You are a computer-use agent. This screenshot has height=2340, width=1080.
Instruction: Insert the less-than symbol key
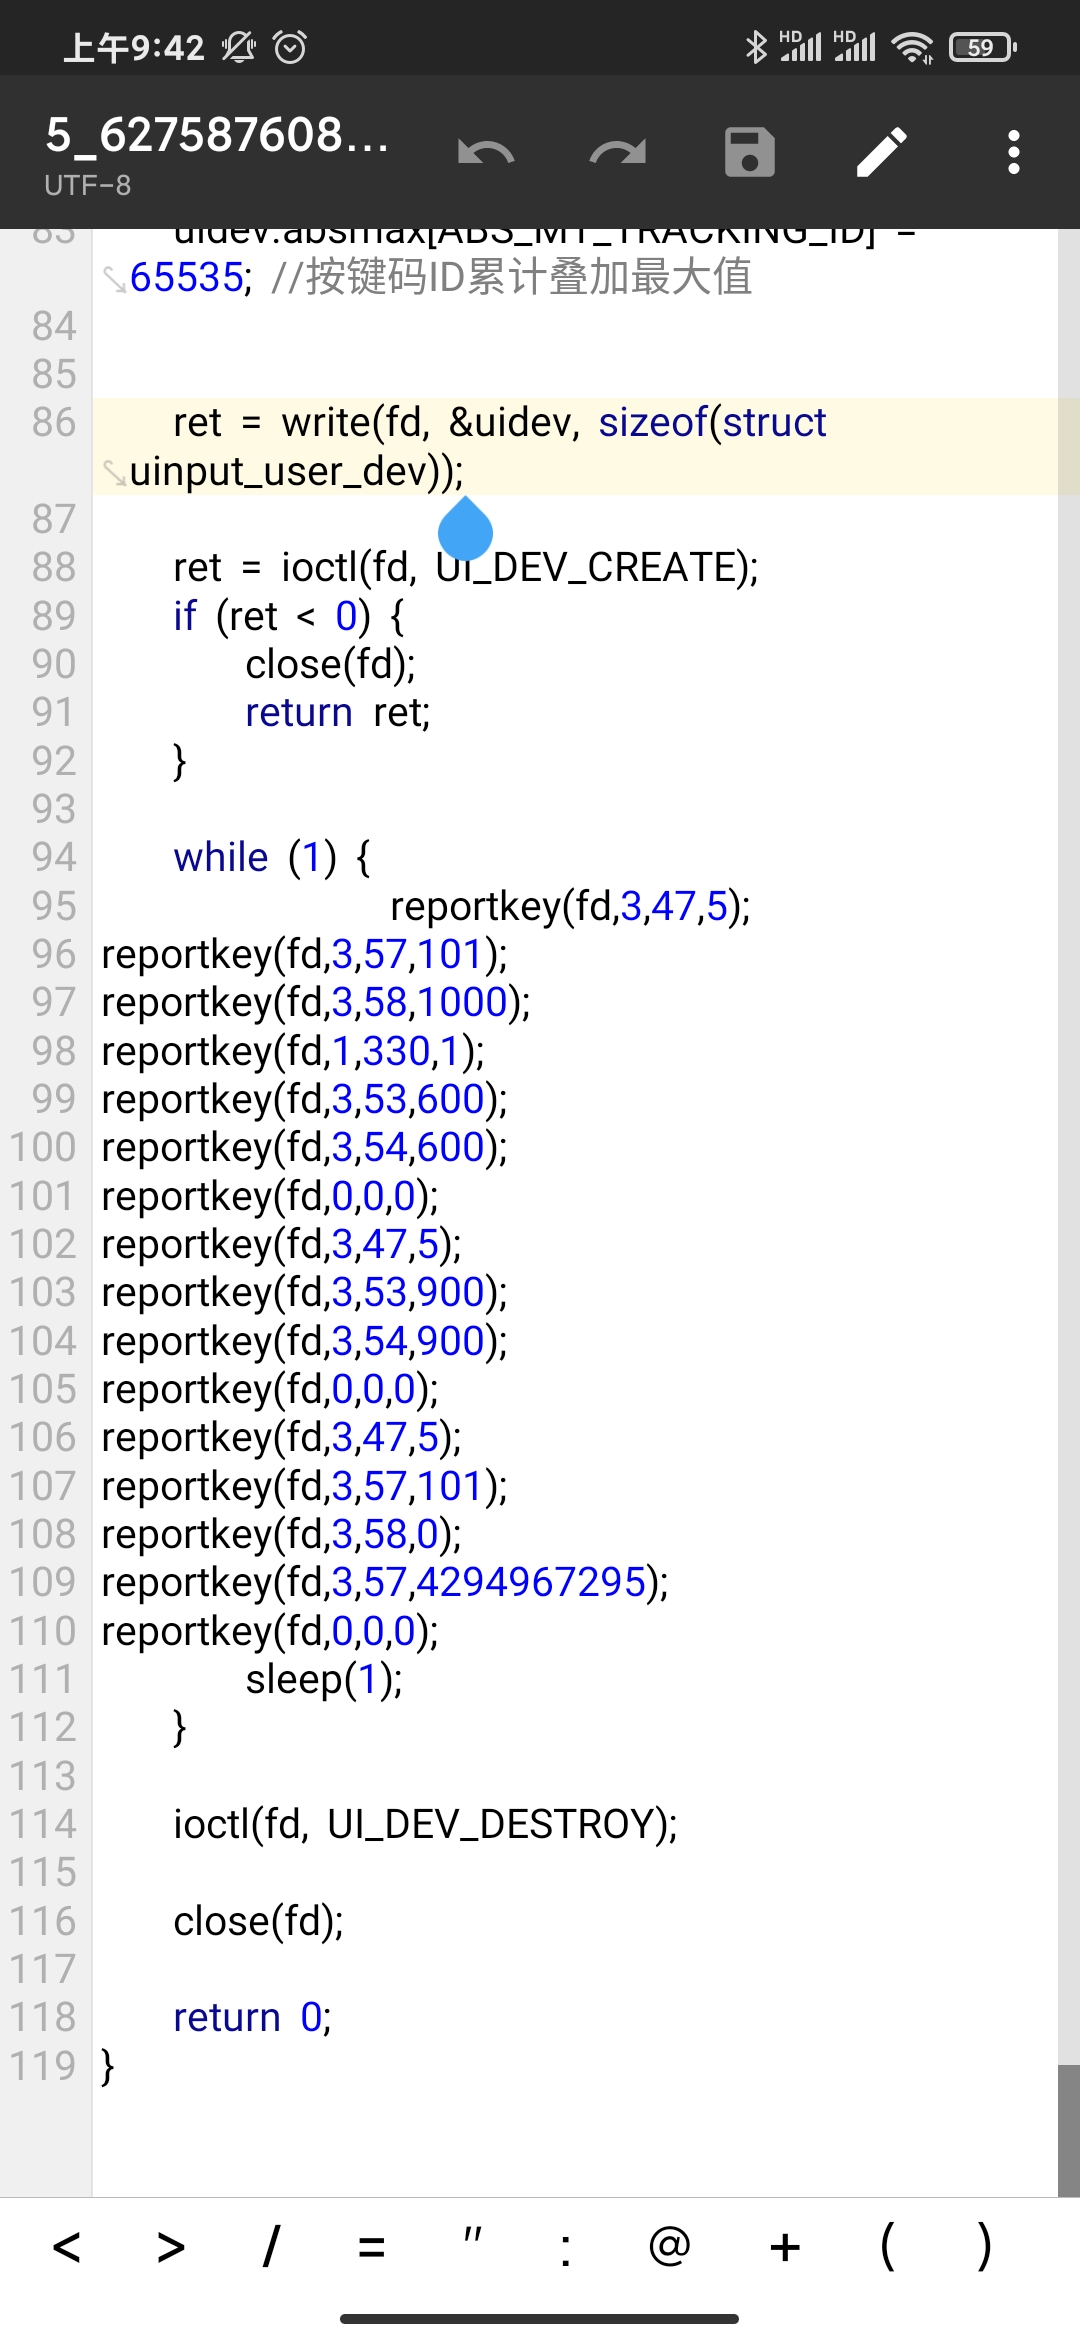pyautogui.click(x=67, y=2248)
